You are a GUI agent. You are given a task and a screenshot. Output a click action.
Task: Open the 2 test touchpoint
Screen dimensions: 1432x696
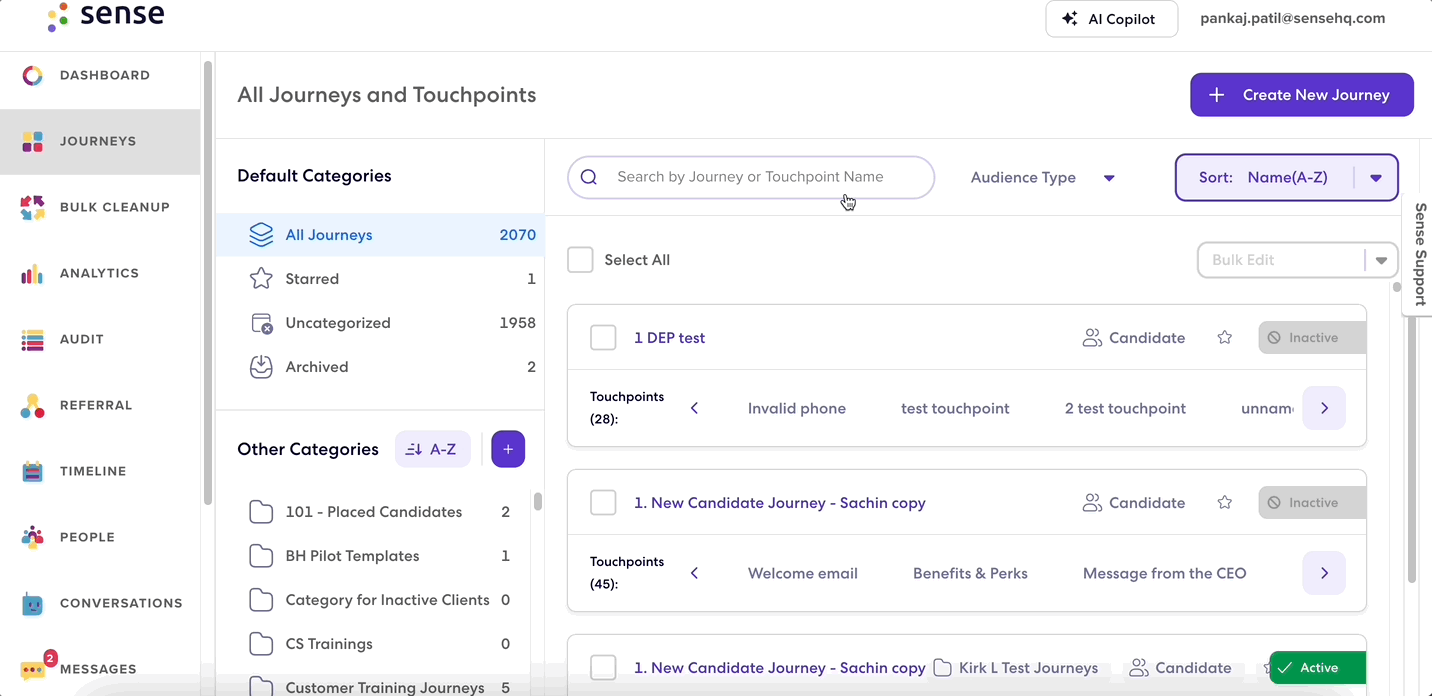[1125, 408]
